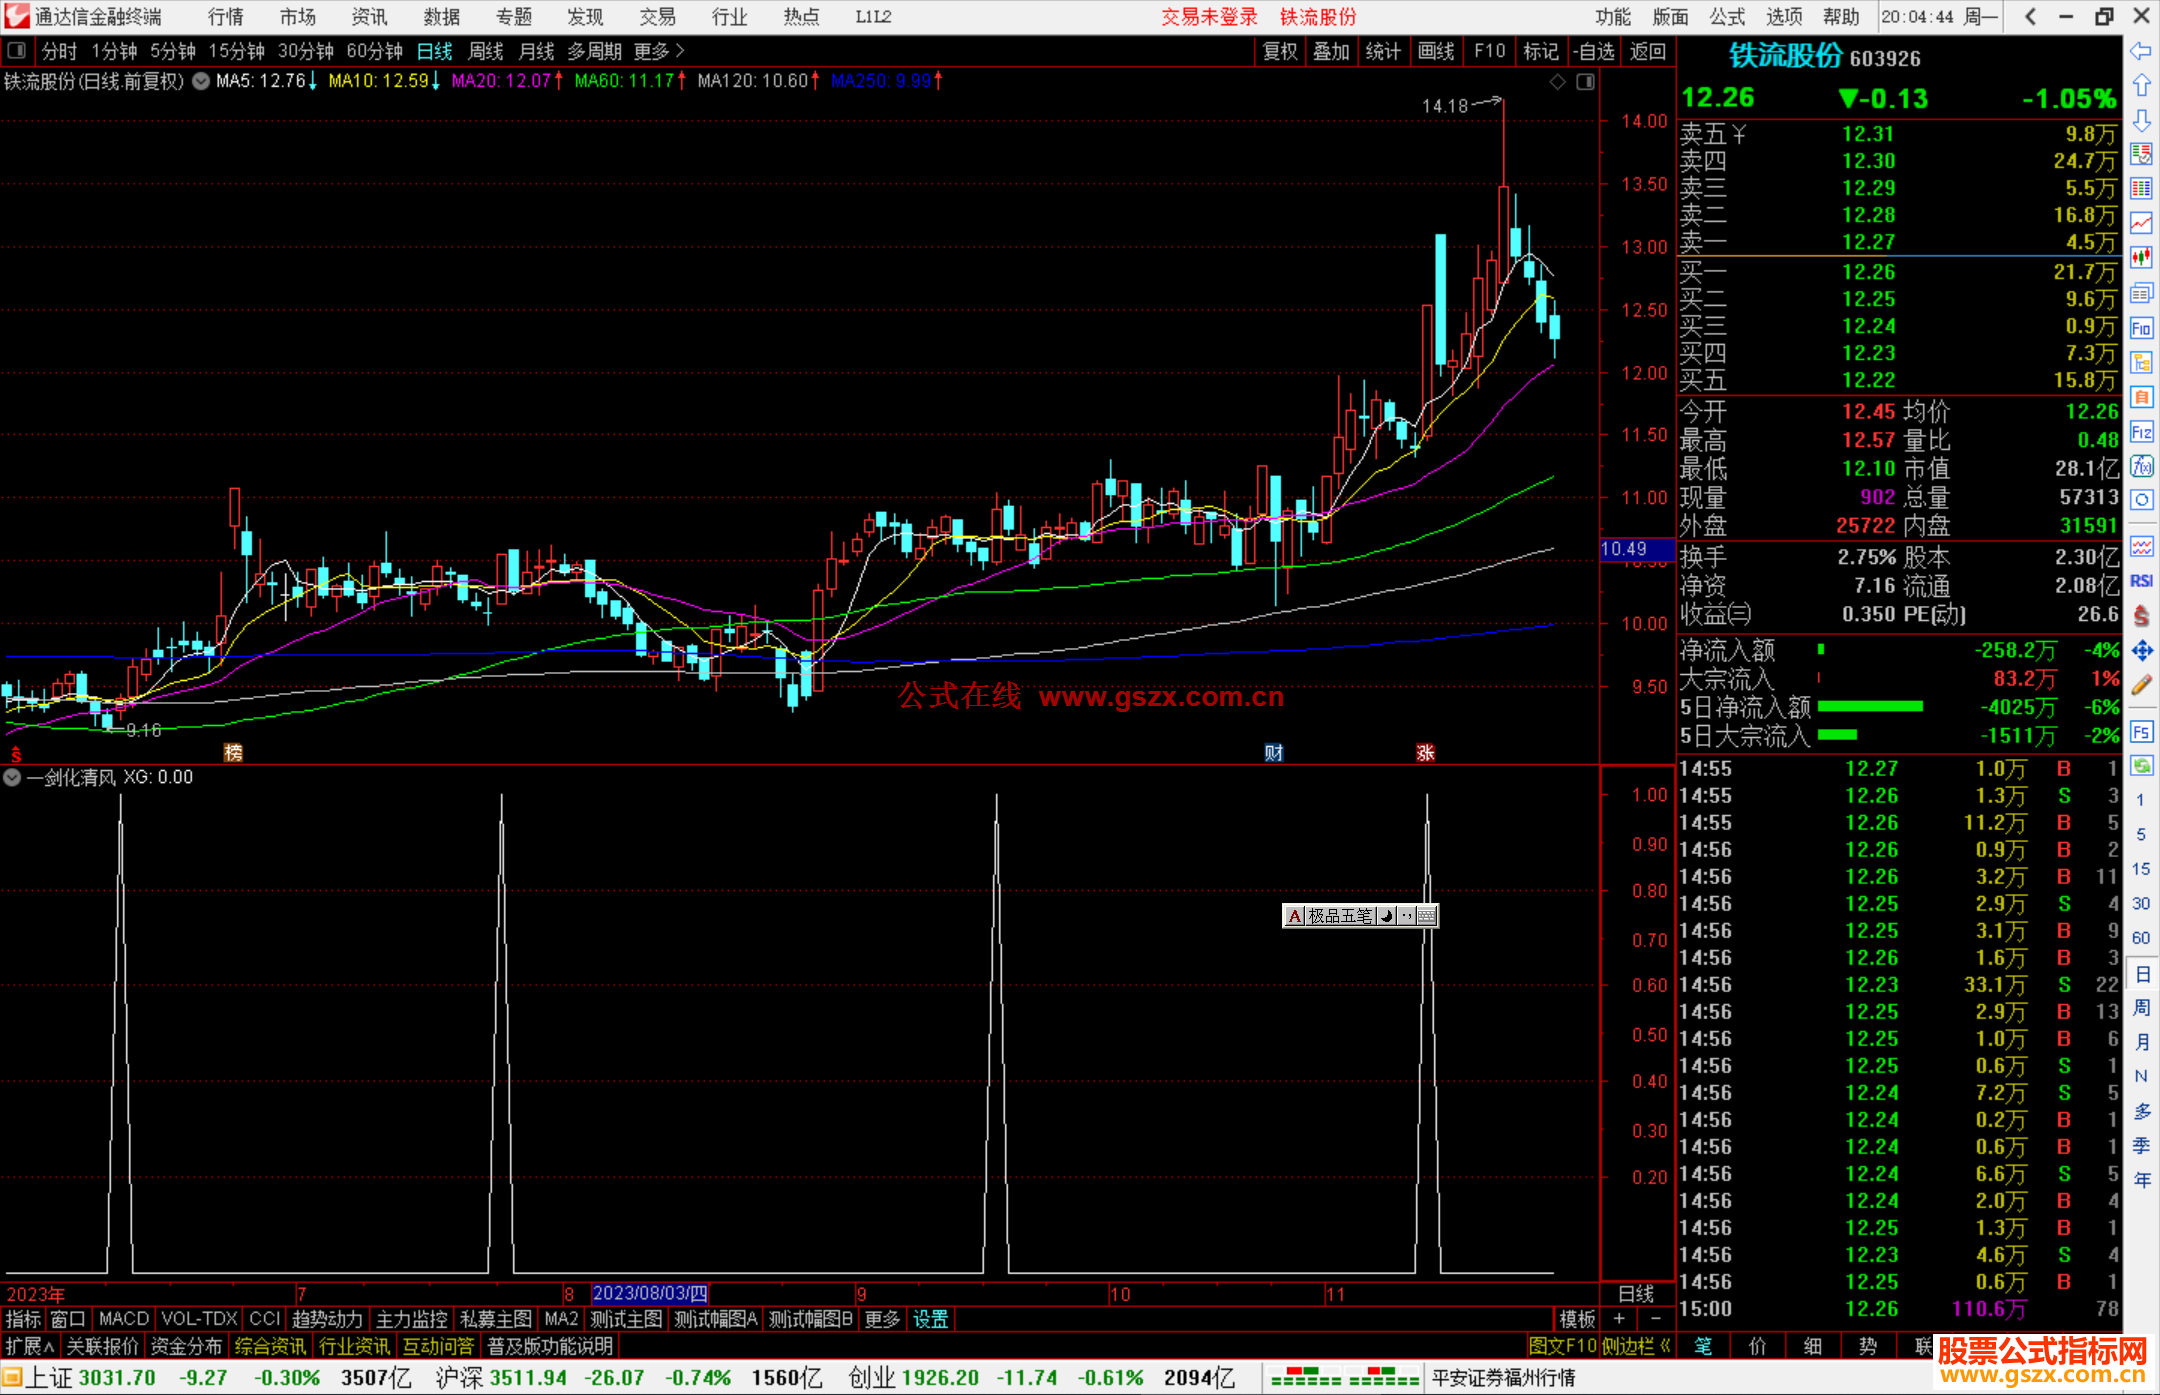Screen dimensions: 2160x1395
Task: Click the back arrow icon in right sidebar
Action: click(2141, 51)
